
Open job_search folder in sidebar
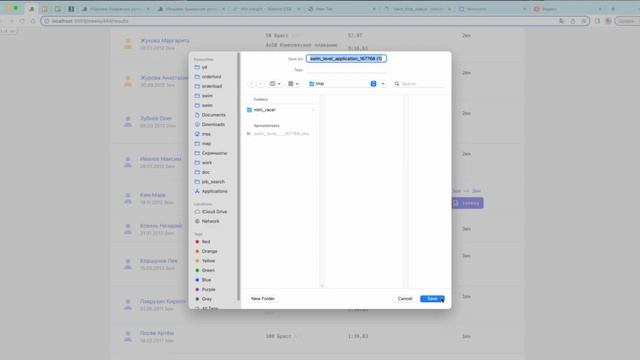[214, 182]
